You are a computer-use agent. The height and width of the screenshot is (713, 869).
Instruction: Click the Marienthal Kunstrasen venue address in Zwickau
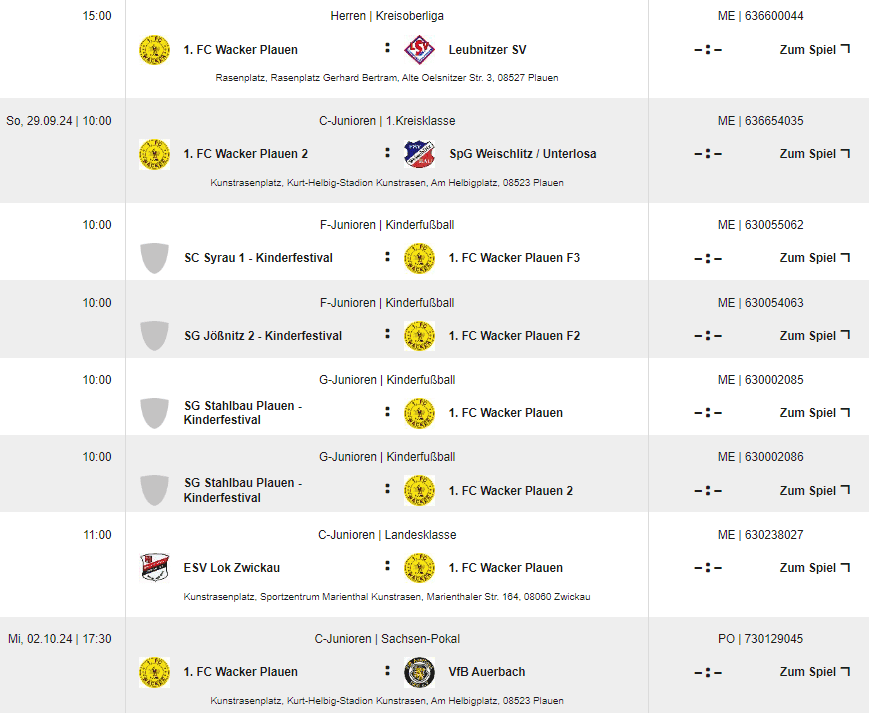(387, 597)
